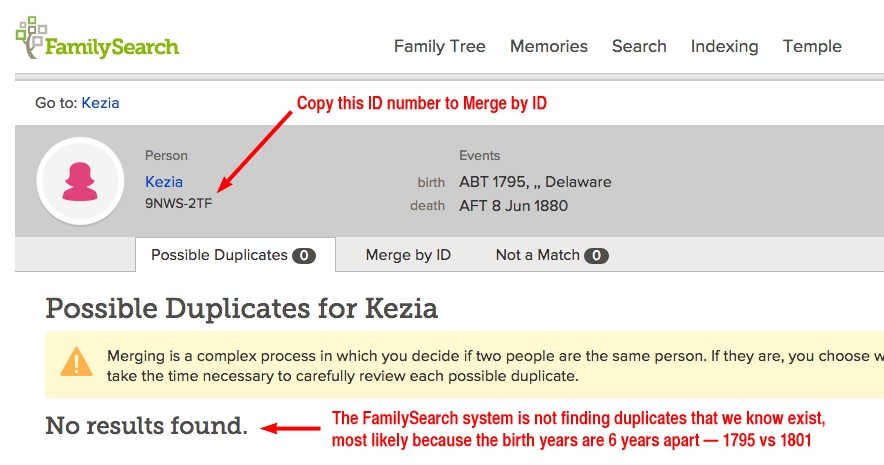The image size is (884, 465).
Task: Open the Family Tree menu
Action: [x=440, y=46]
